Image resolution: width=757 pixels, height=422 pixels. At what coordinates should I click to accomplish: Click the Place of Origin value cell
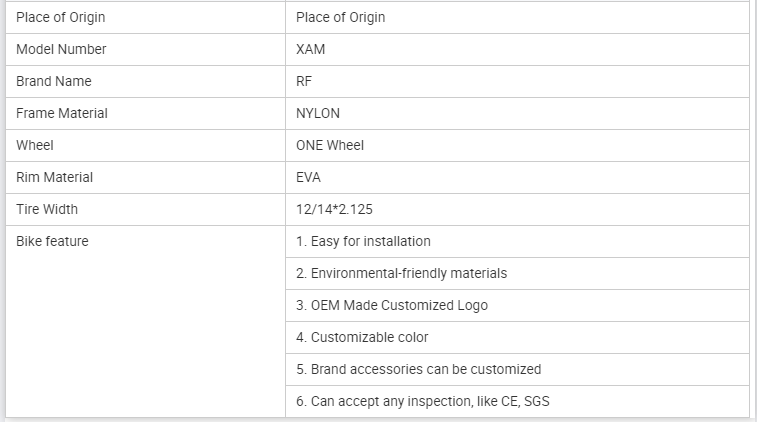(340, 17)
